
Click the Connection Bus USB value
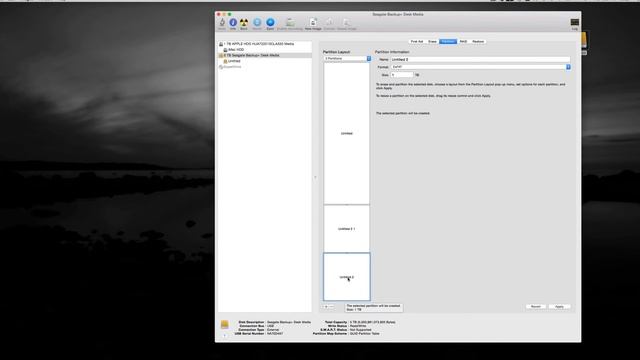(x=270, y=326)
